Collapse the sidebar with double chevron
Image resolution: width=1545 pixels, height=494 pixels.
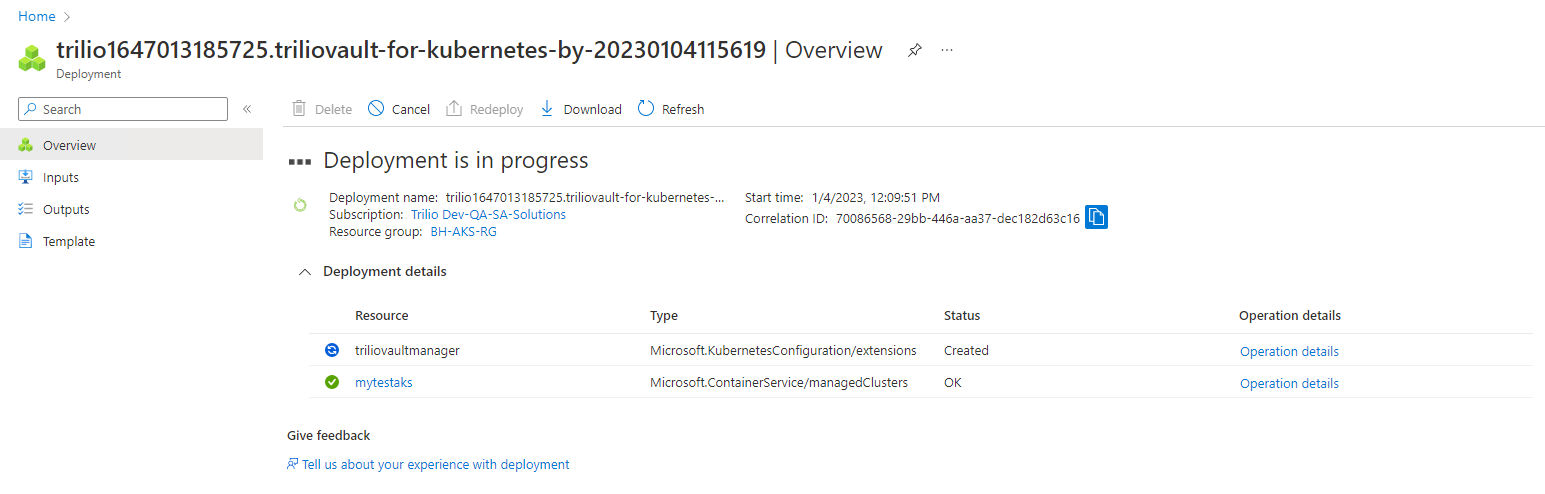click(247, 109)
